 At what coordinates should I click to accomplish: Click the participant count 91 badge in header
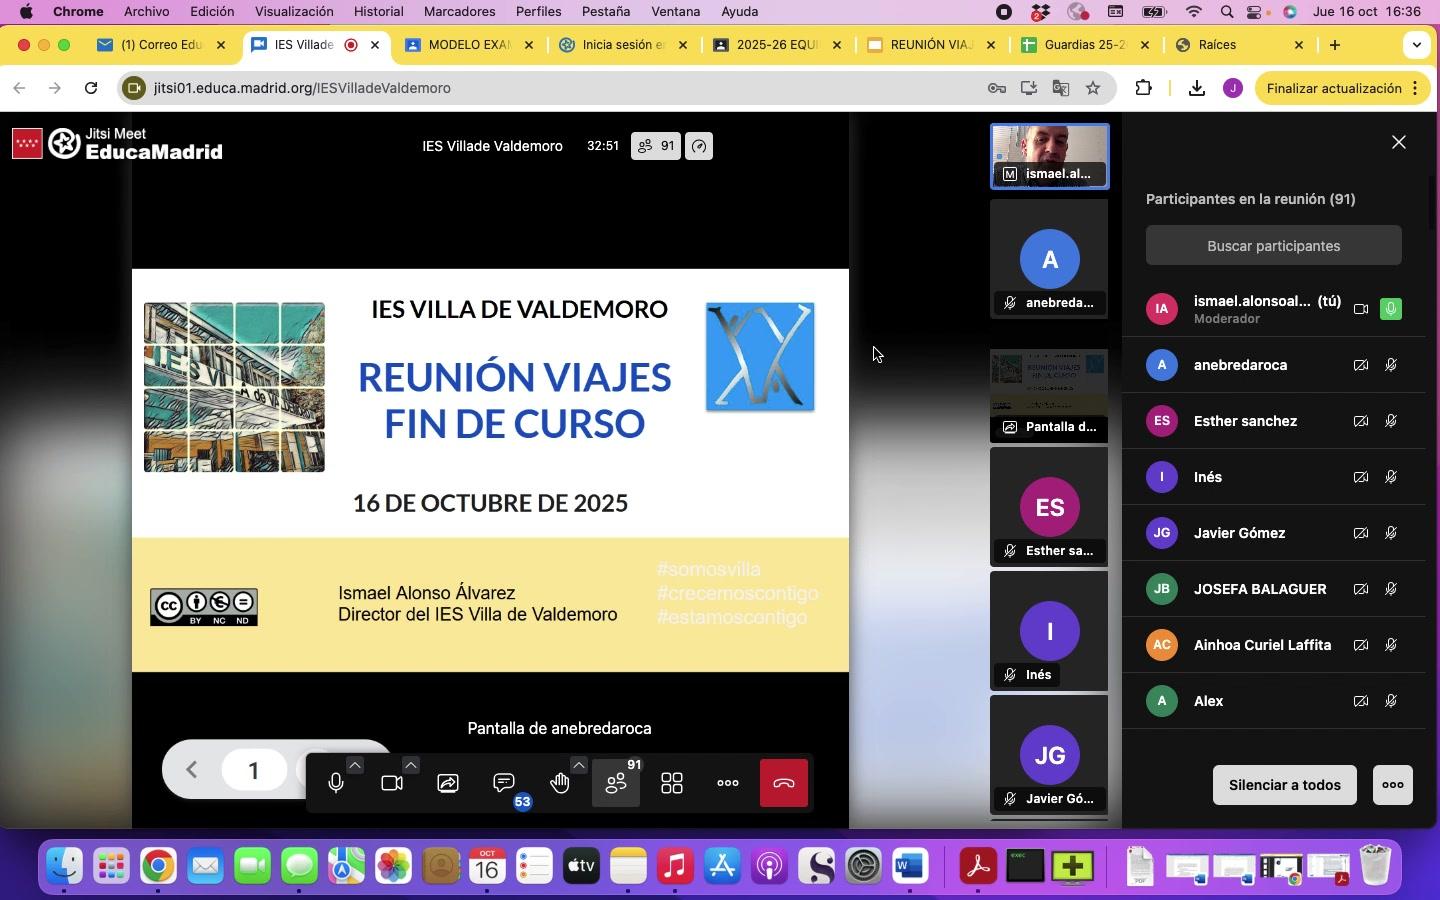(x=656, y=146)
